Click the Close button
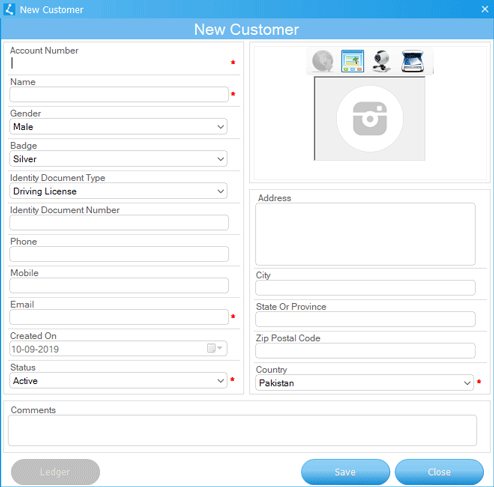The image size is (494, 487). click(439, 472)
